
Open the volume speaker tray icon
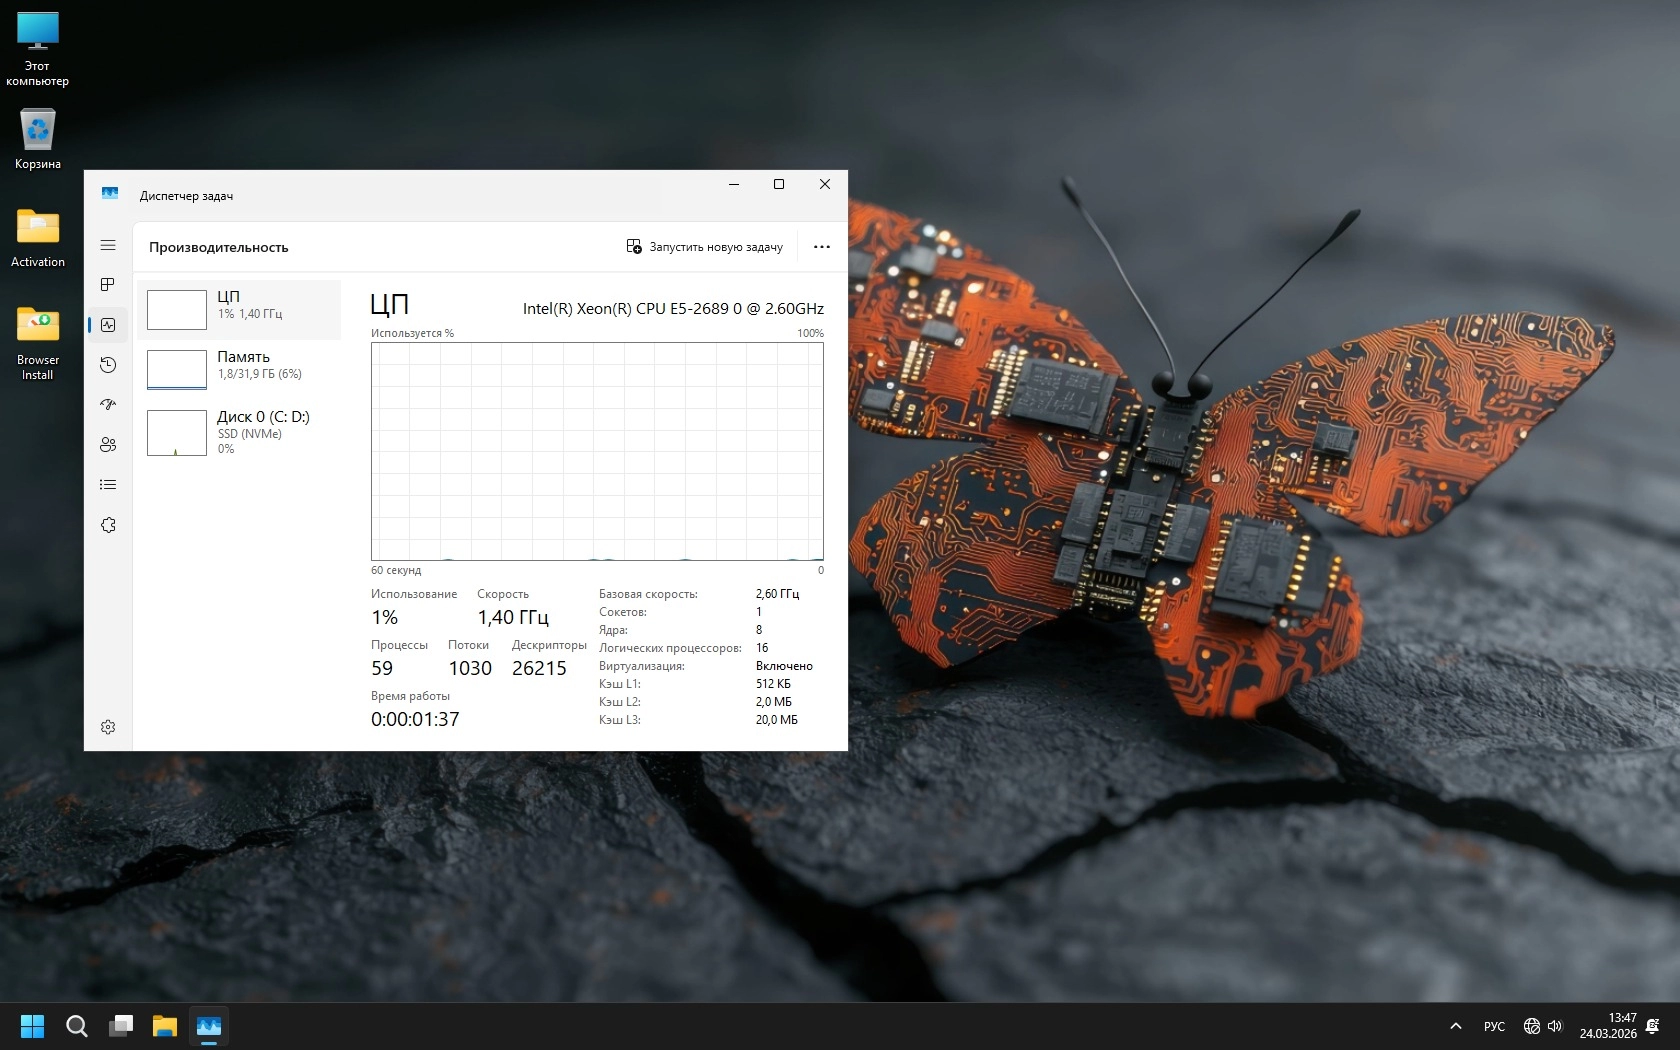(x=1555, y=1026)
